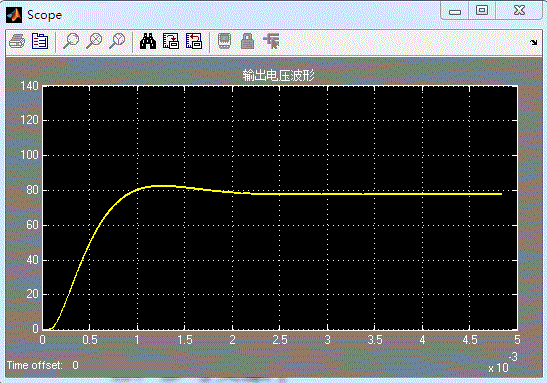Toggle the lock axes selection icon
Image resolution: width=547 pixels, height=383 pixels.
point(247,41)
